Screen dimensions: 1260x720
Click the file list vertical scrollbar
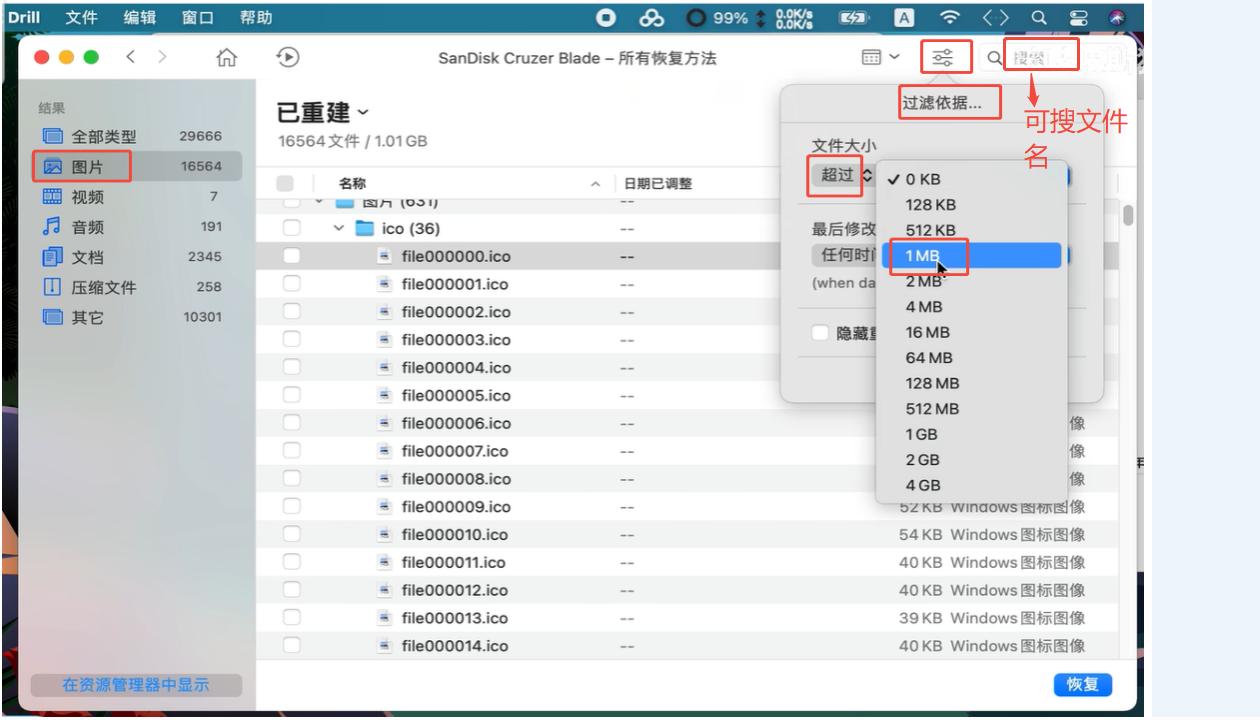tap(1128, 216)
